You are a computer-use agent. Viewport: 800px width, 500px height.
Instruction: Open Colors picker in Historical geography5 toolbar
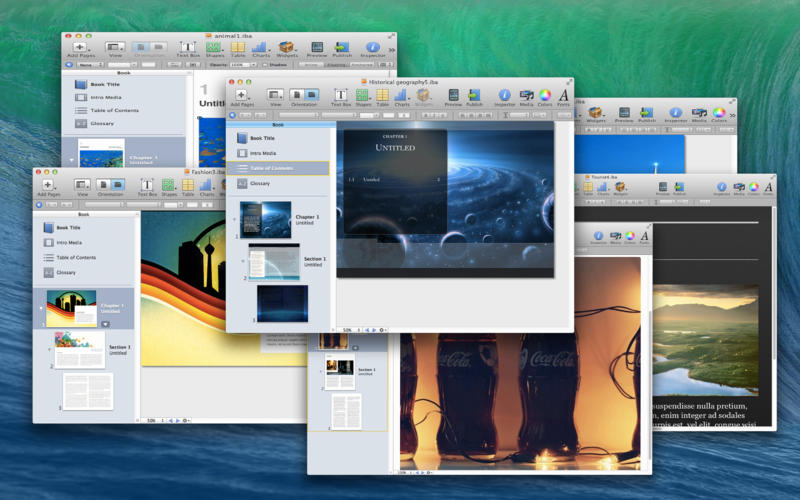545,96
